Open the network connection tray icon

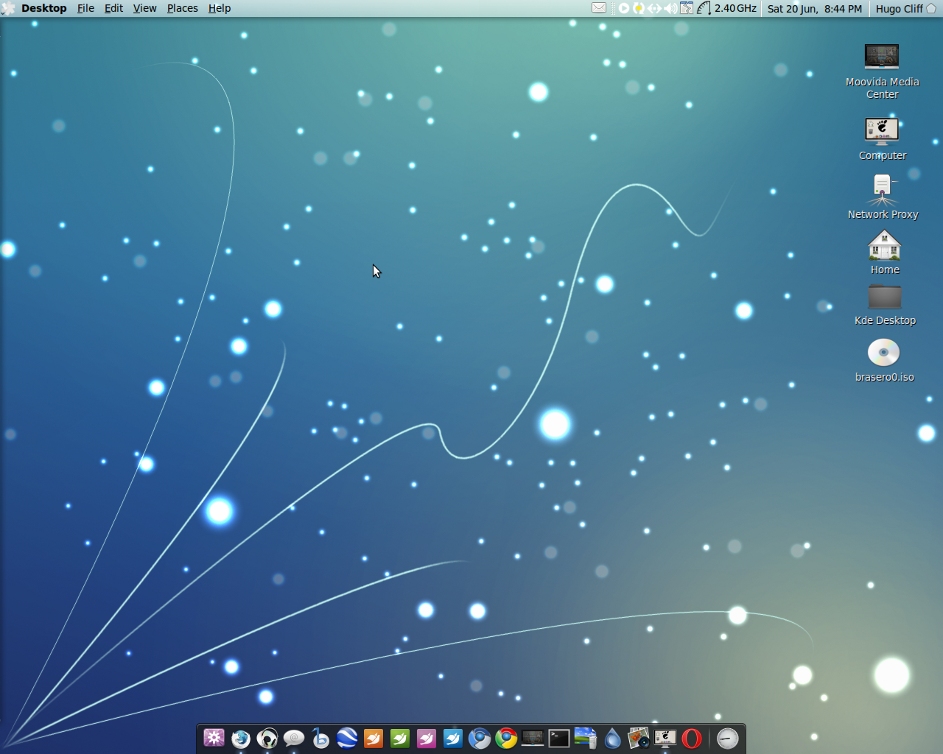pos(654,8)
